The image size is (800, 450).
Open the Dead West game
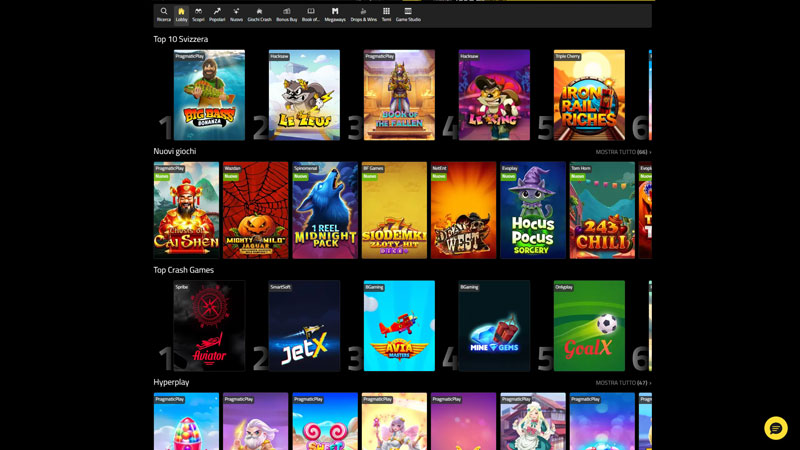(463, 210)
